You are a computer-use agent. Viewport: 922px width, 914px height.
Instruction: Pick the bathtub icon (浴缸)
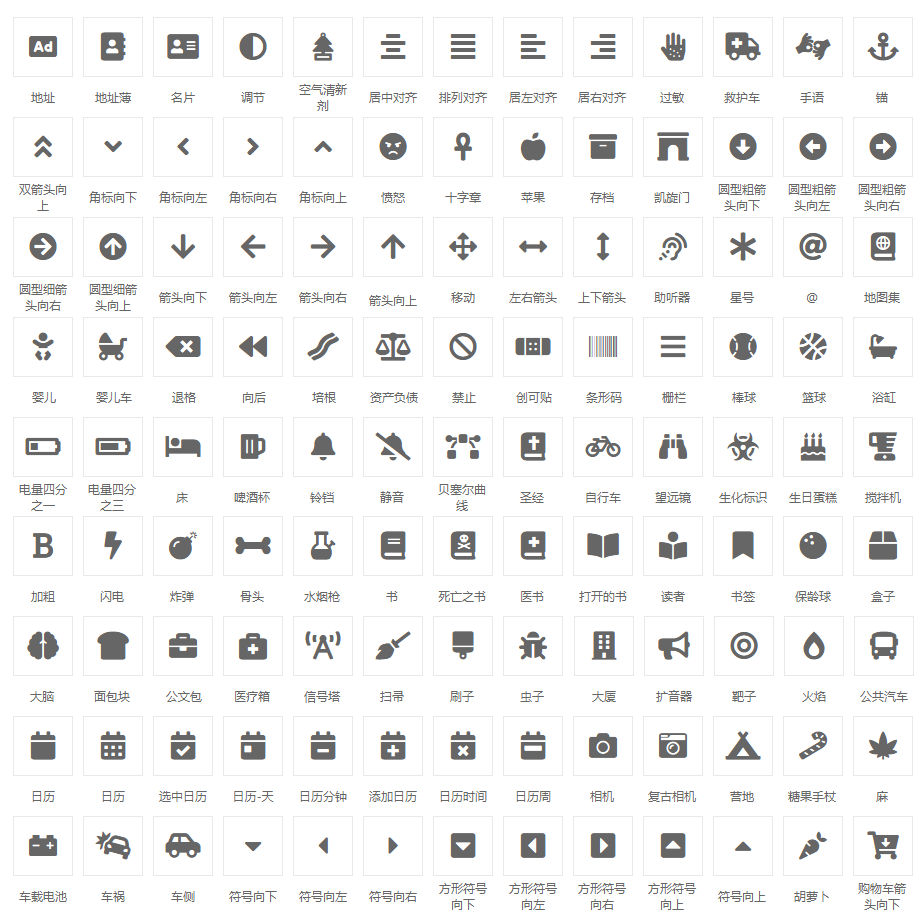(x=883, y=347)
